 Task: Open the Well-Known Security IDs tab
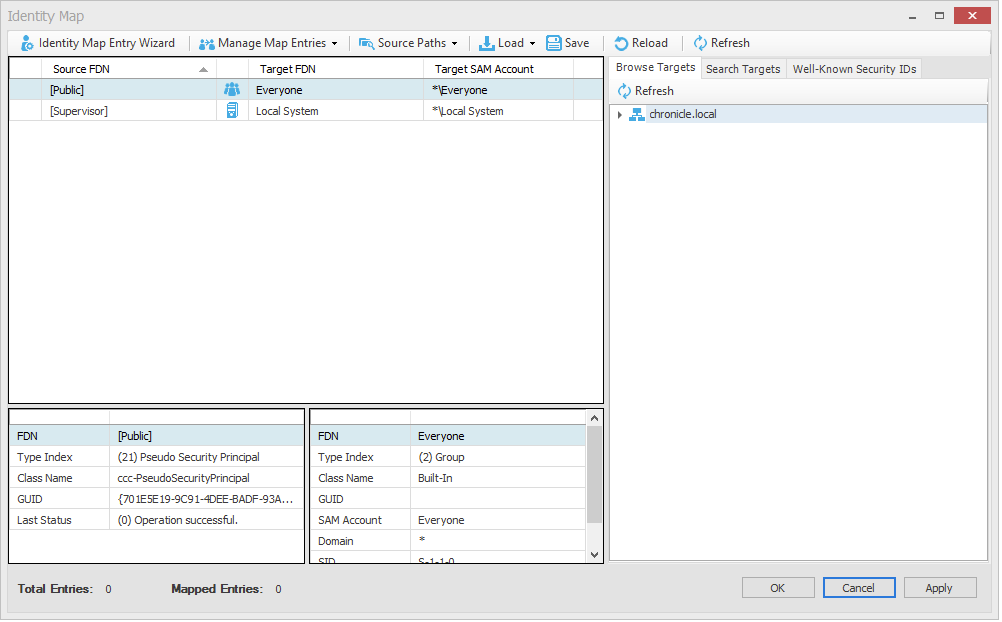point(854,69)
